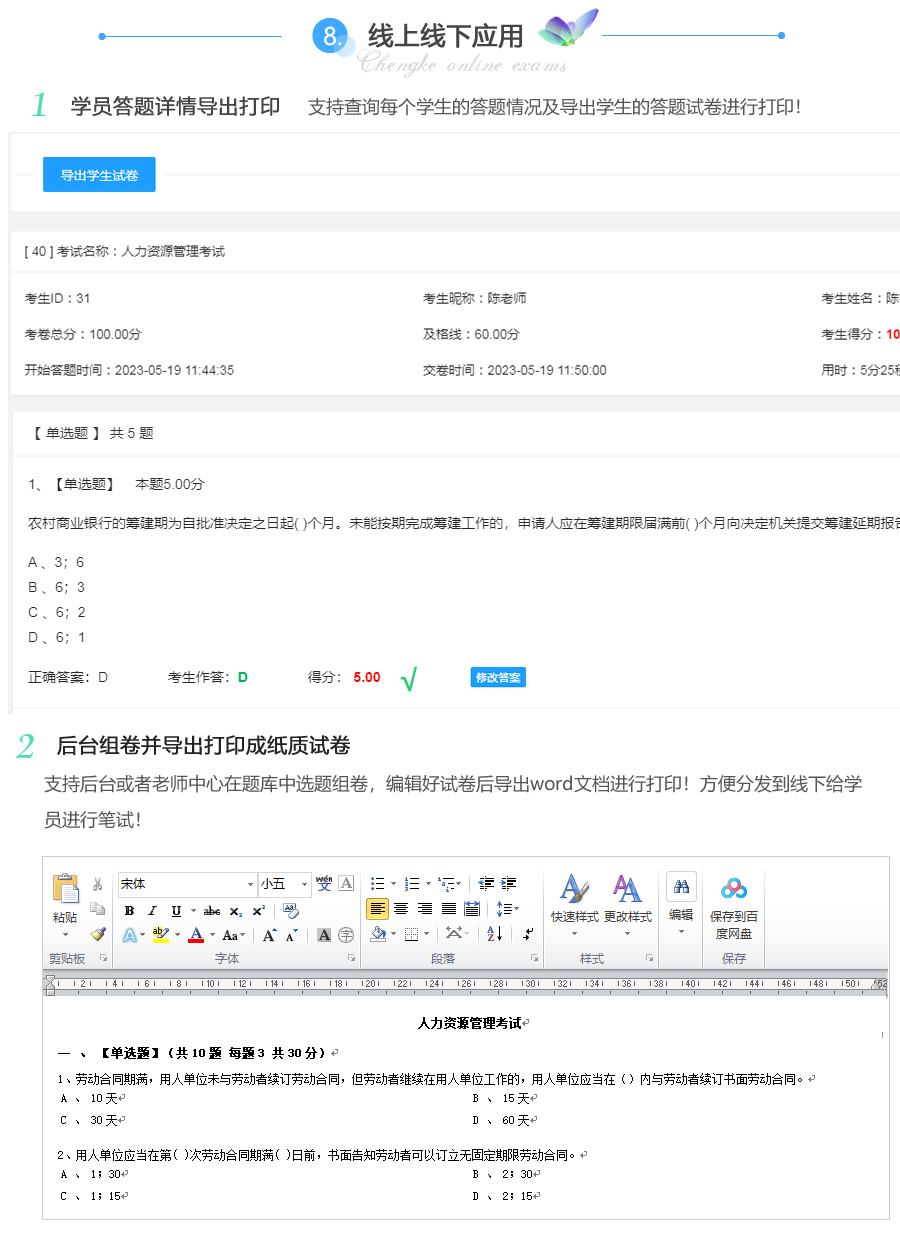This screenshot has height=1234, width=900.
Task: Click the yellow text highlight color button
Action: point(159,935)
